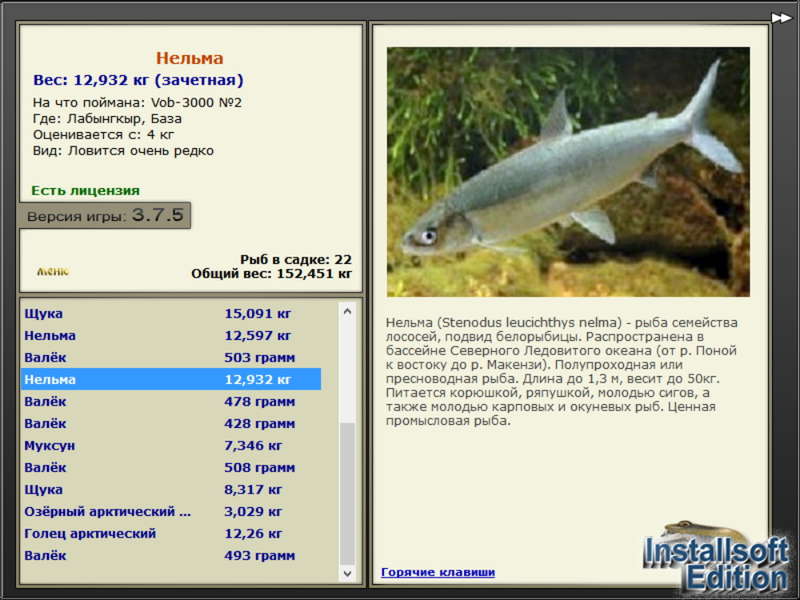The height and width of the screenshot is (600, 800).
Task: Click the На что поймана: Vob-3000 №2 line
Action: click(137, 103)
